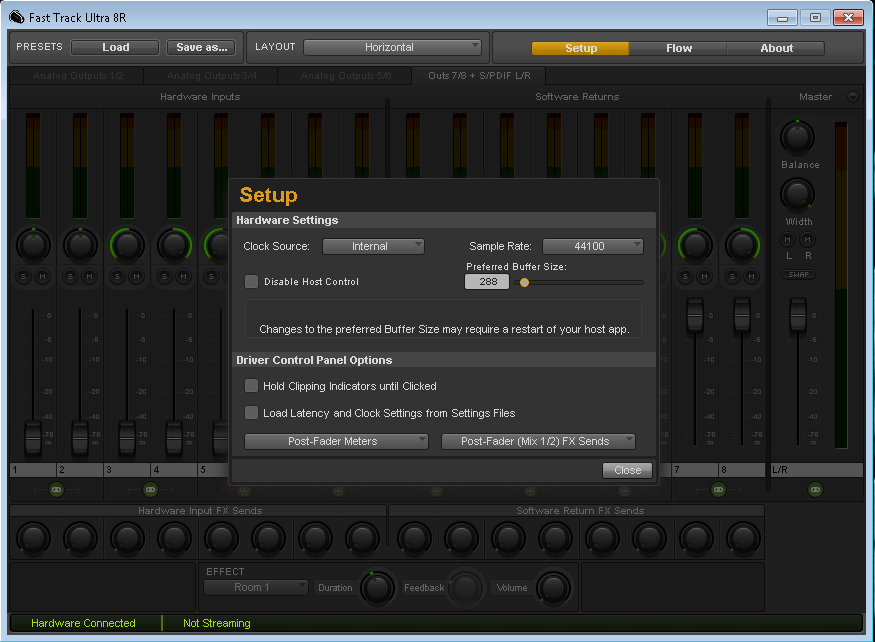Link software return channels 1 and 2
This screenshot has width=875, height=642.
(x=436, y=490)
